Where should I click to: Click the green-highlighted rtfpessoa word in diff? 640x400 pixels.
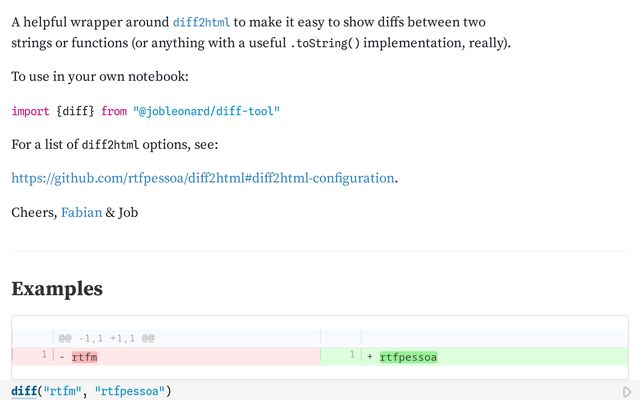click(x=408, y=356)
